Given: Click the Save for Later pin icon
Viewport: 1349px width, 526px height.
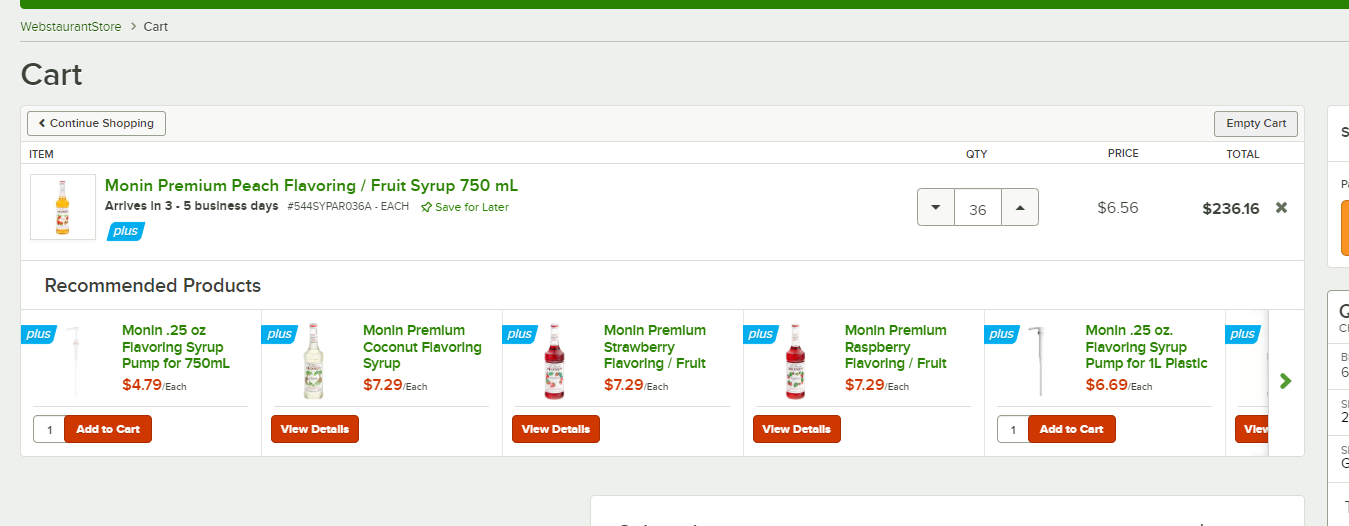Looking at the screenshot, I should coord(426,207).
